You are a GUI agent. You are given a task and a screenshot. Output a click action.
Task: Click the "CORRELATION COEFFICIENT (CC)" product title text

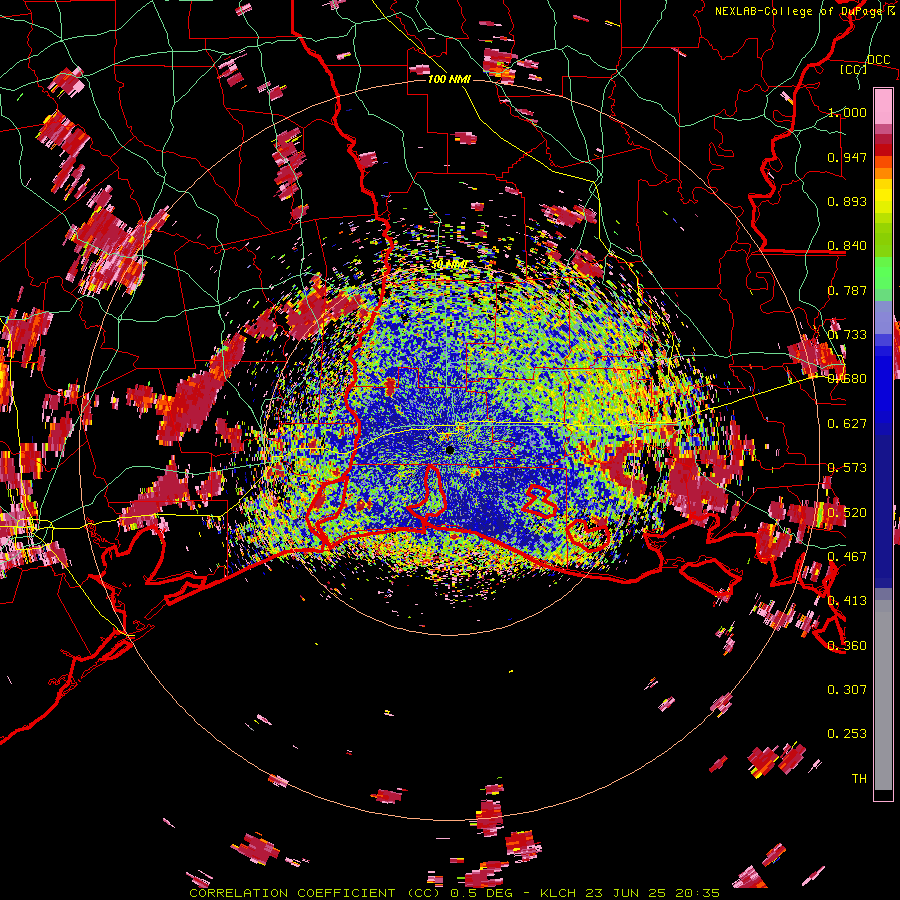click(315, 893)
